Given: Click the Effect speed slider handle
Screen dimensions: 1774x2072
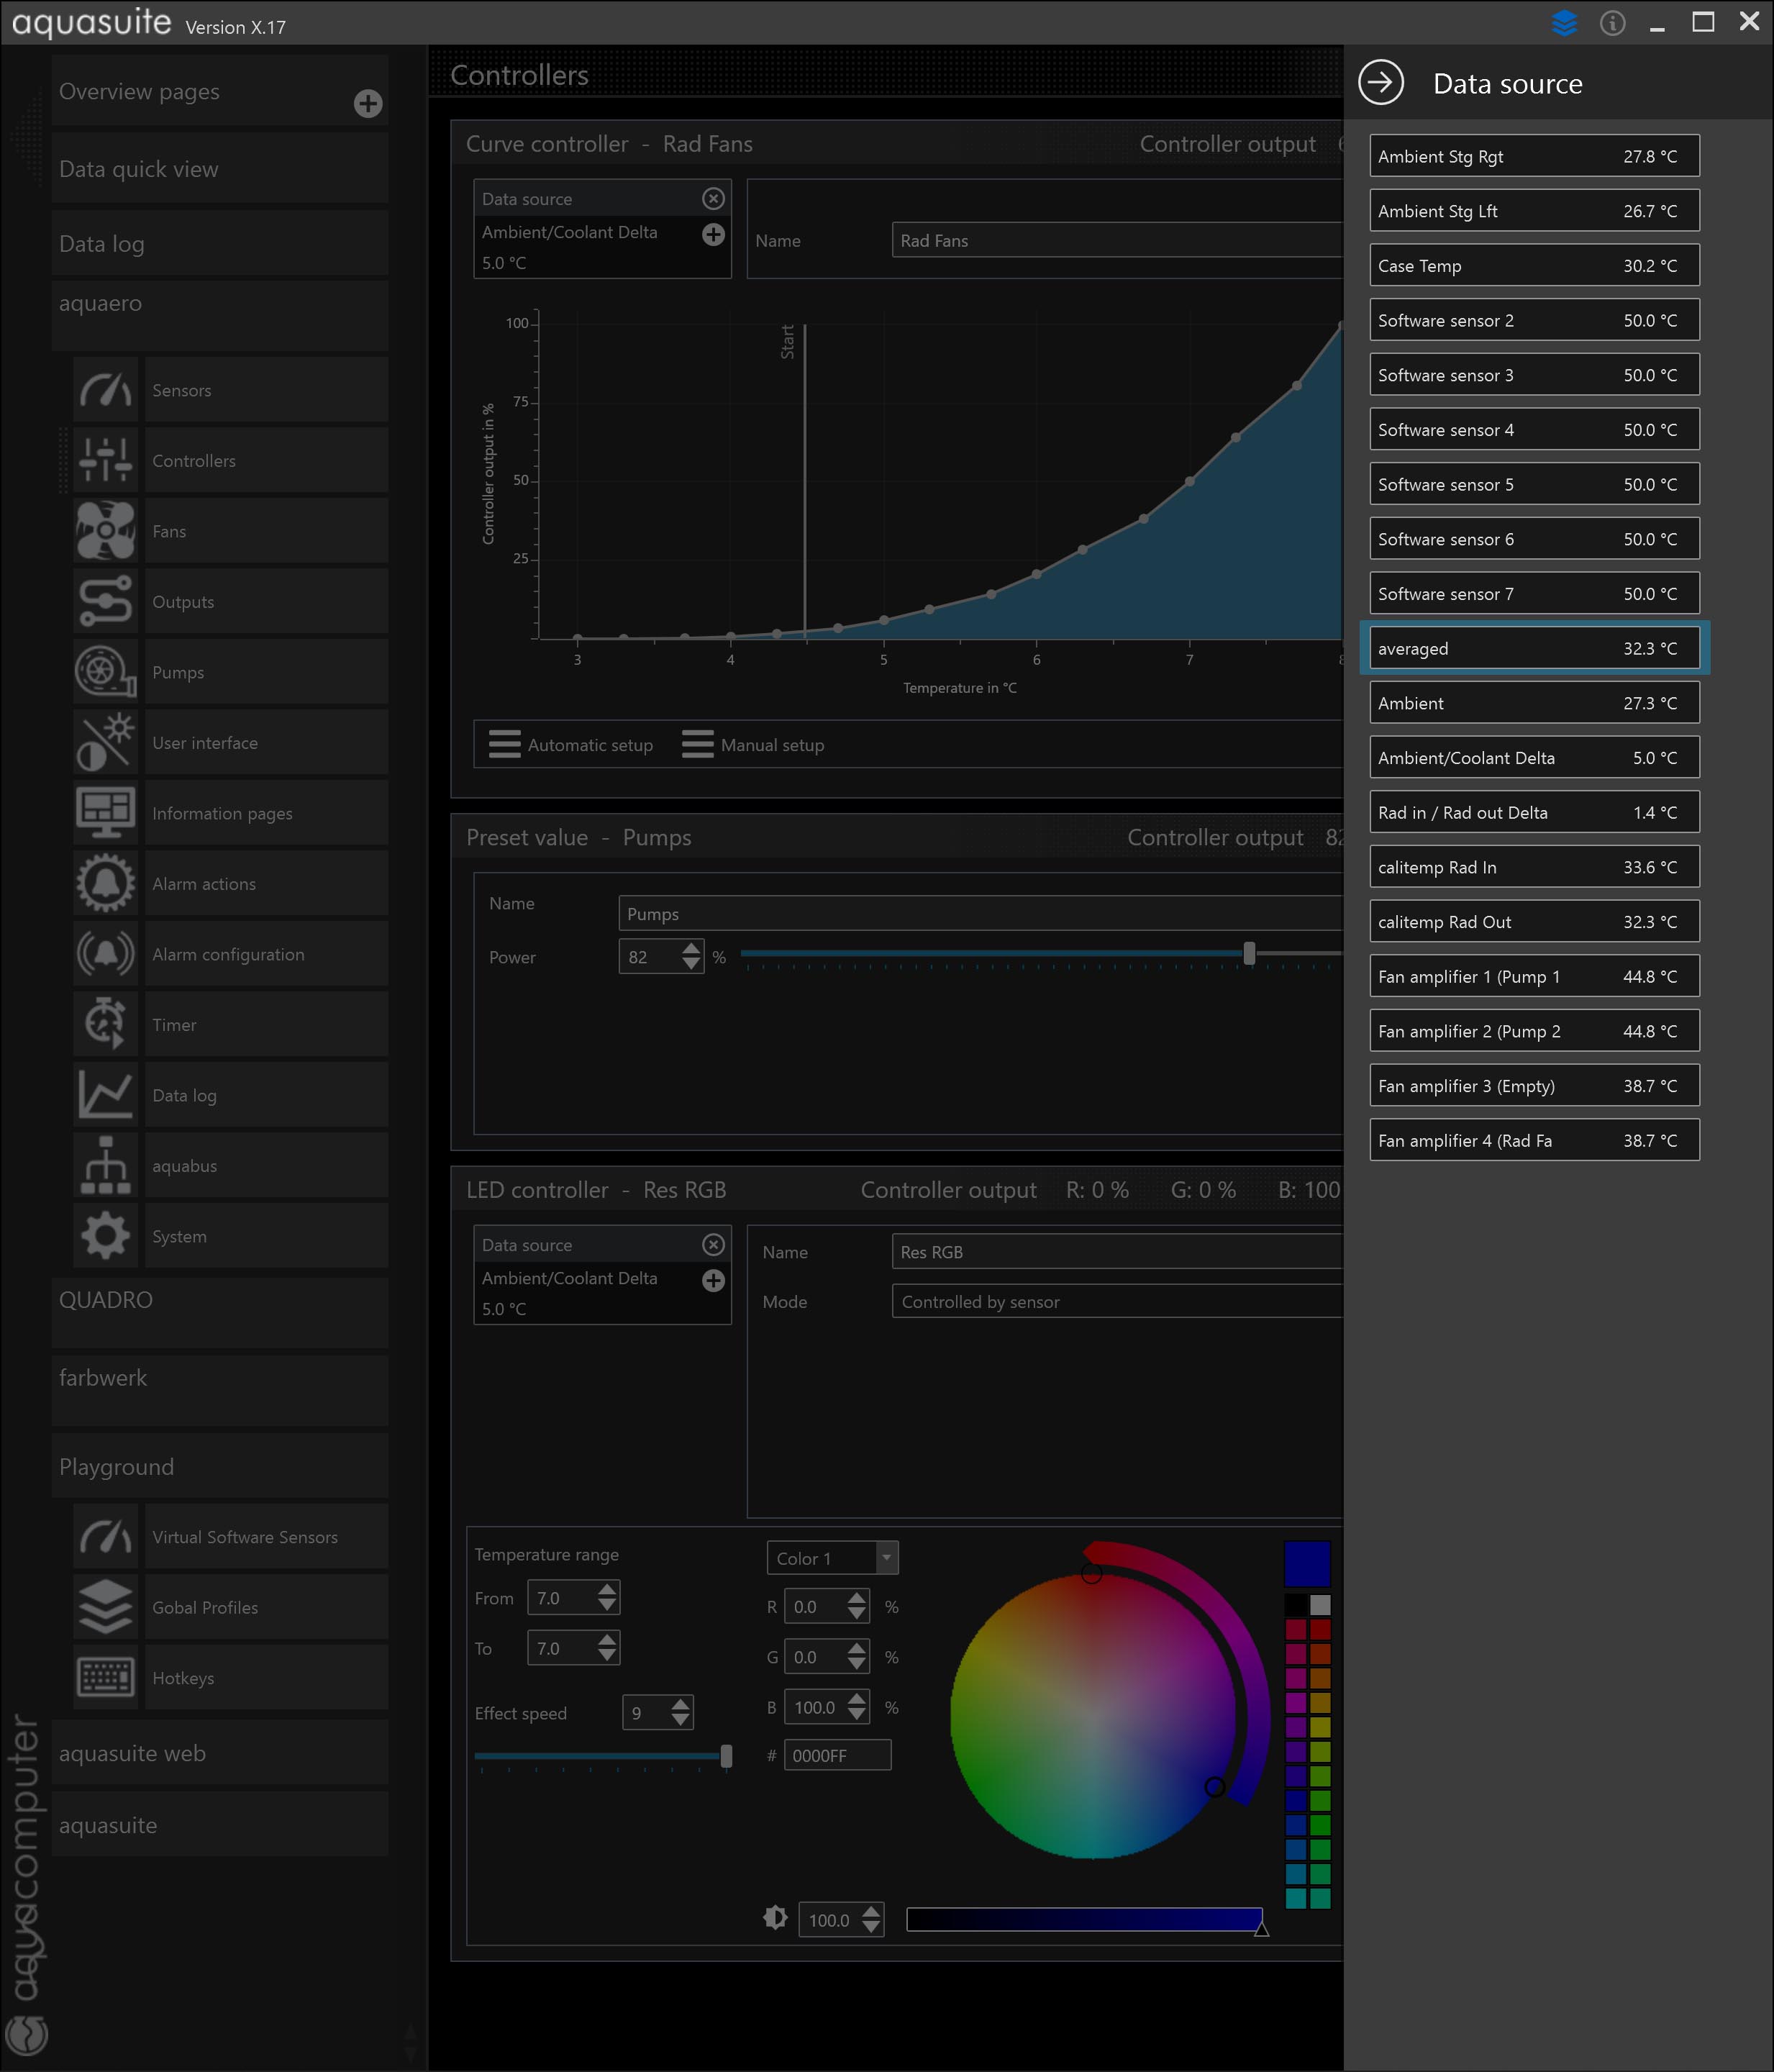Looking at the screenshot, I should pyautogui.click(x=726, y=1755).
